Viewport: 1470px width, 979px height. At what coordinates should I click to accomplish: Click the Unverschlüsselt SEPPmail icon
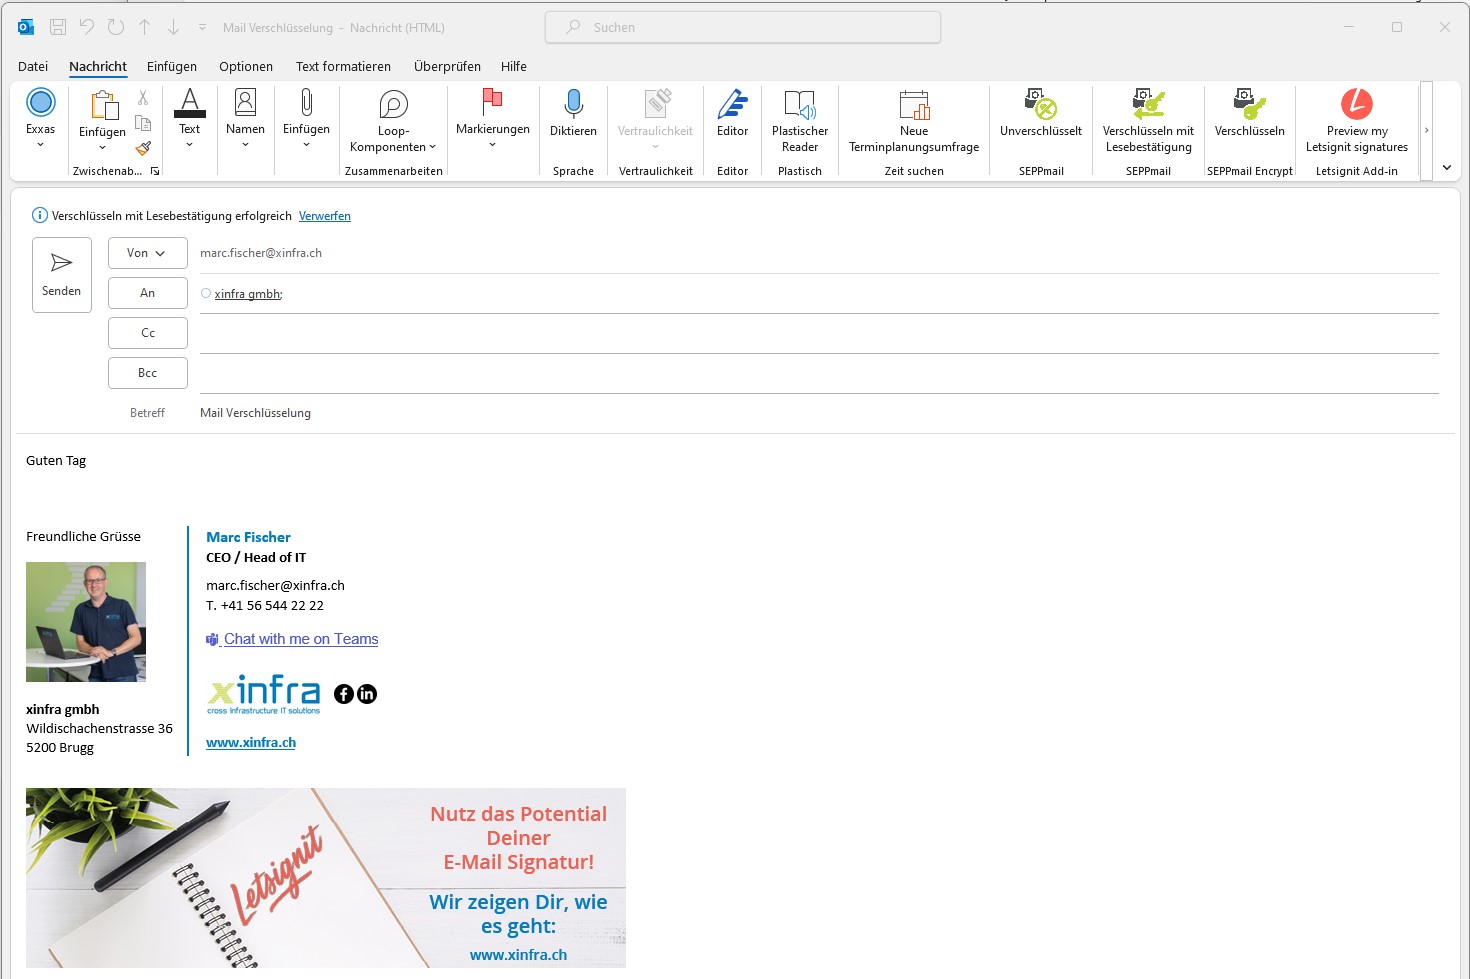pos(1040,120)
